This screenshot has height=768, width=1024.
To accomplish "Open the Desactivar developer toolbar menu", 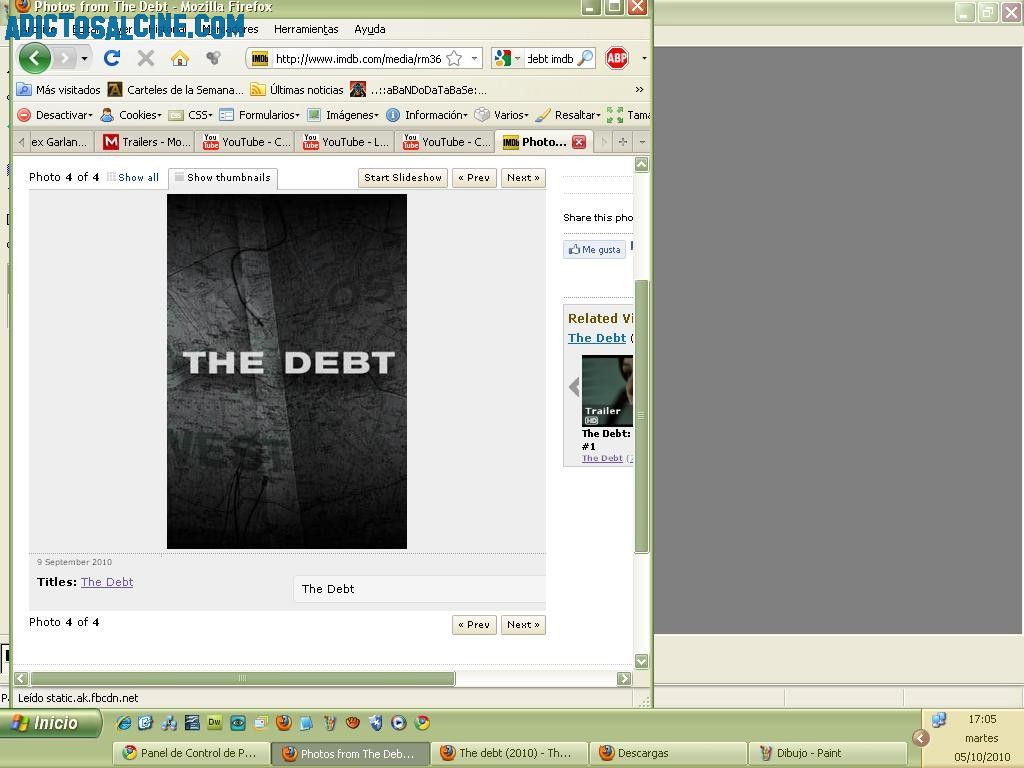I will [x=55, y=115].
